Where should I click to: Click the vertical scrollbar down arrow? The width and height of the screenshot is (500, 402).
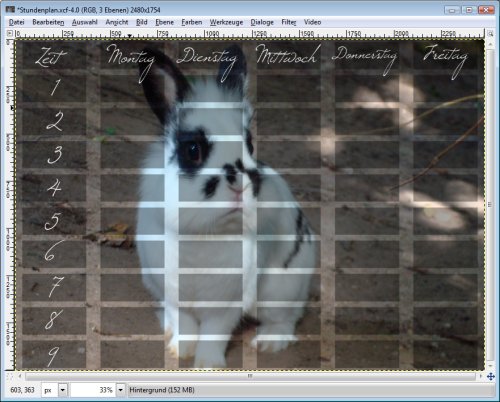490,366
